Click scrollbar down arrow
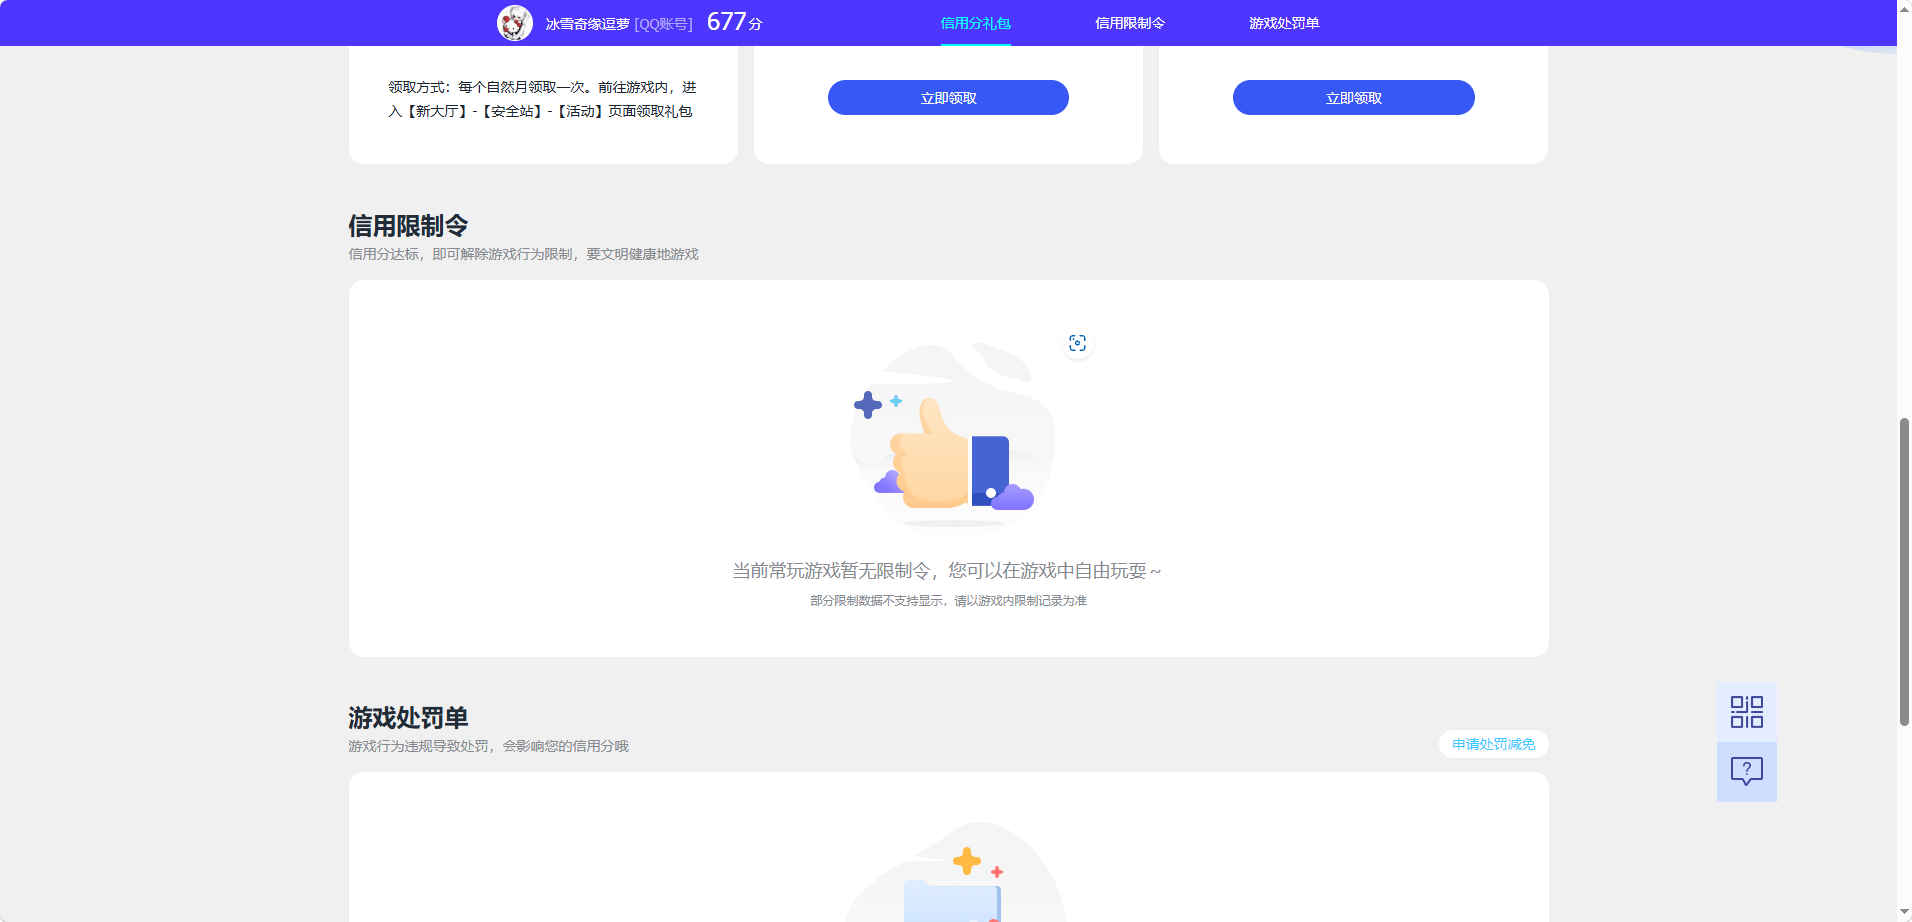The width and height of the screenshot is (1912, 922). 1904,912
